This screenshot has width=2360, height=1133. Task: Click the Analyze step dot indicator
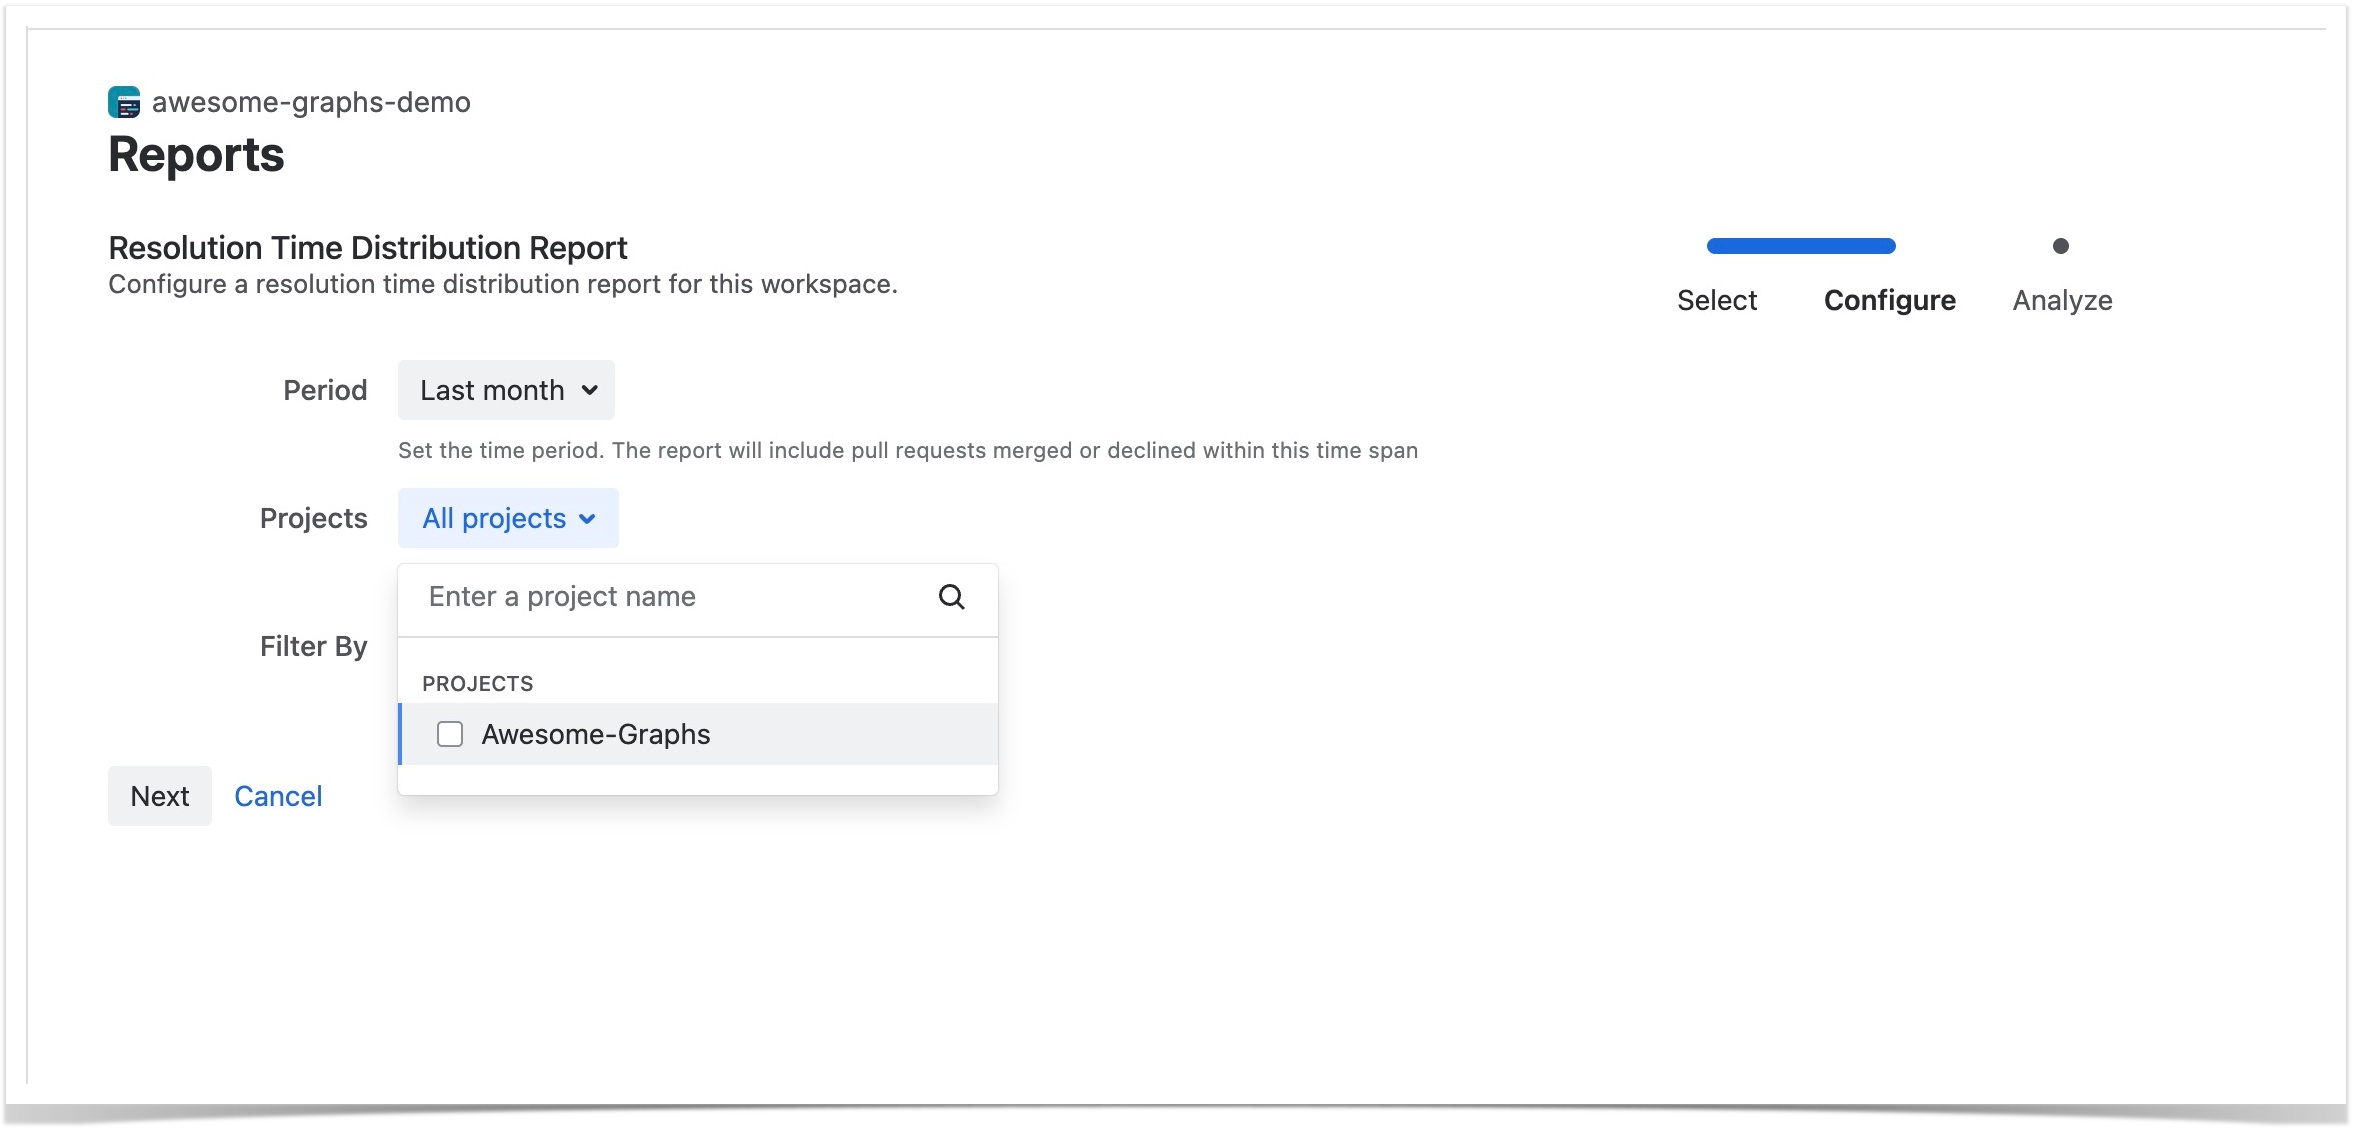click(2060, 246)
